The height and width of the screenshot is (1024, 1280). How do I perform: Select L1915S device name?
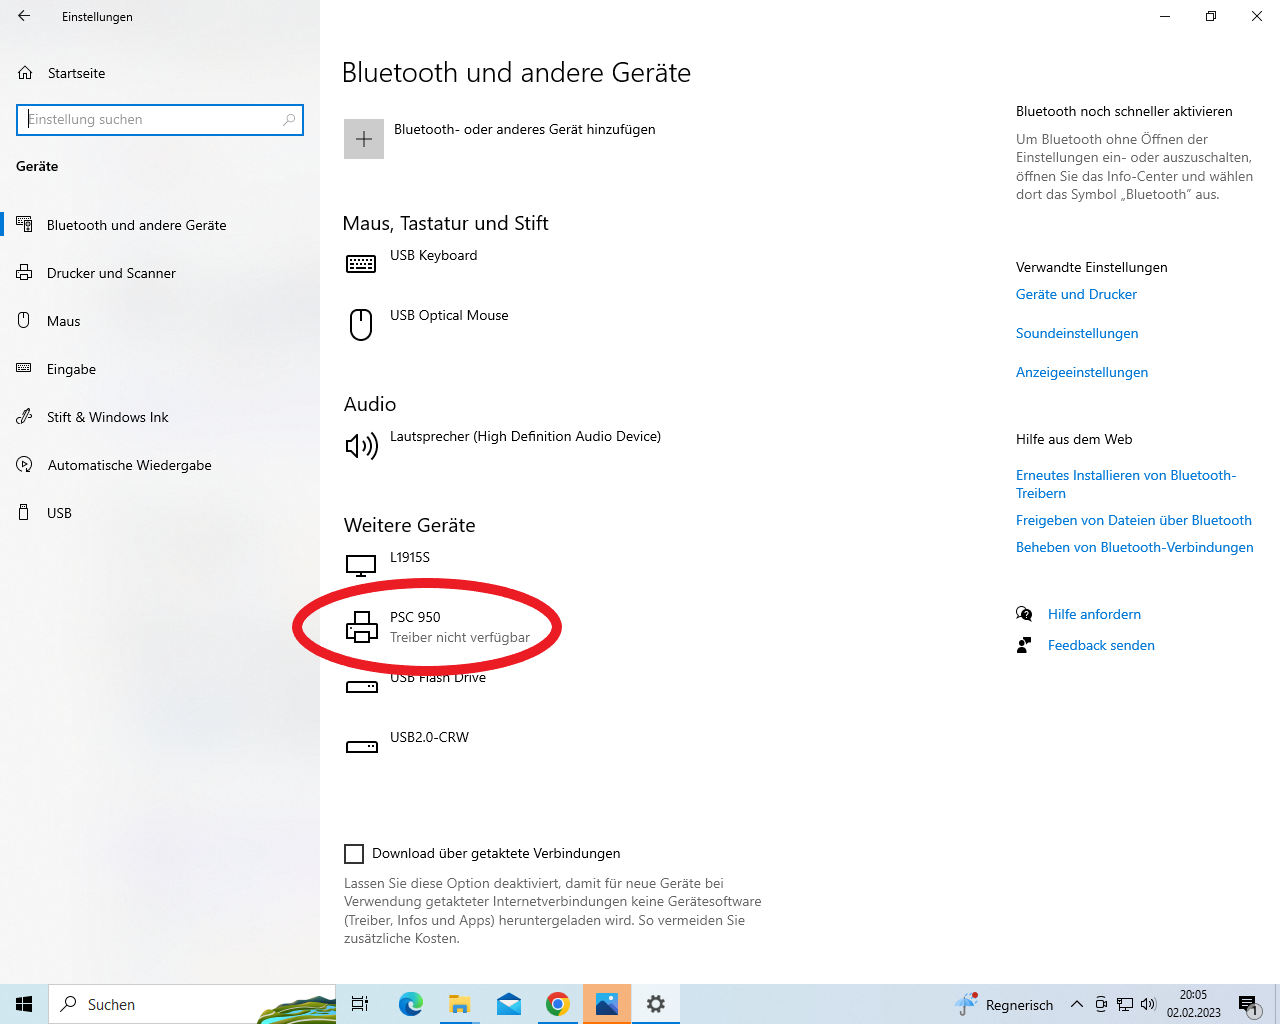click(x=410, y=557)
